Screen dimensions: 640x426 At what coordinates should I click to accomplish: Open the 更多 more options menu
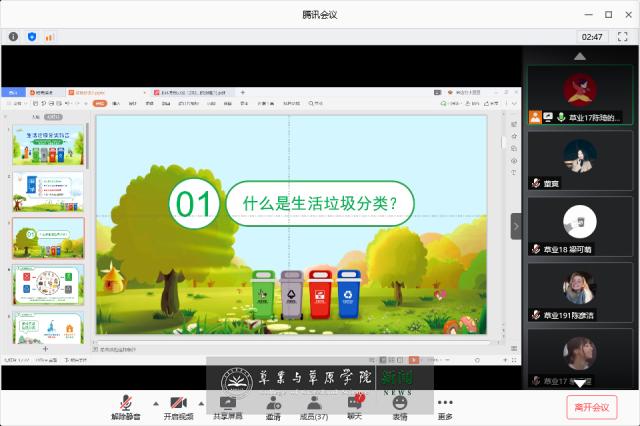pos(445,406)
